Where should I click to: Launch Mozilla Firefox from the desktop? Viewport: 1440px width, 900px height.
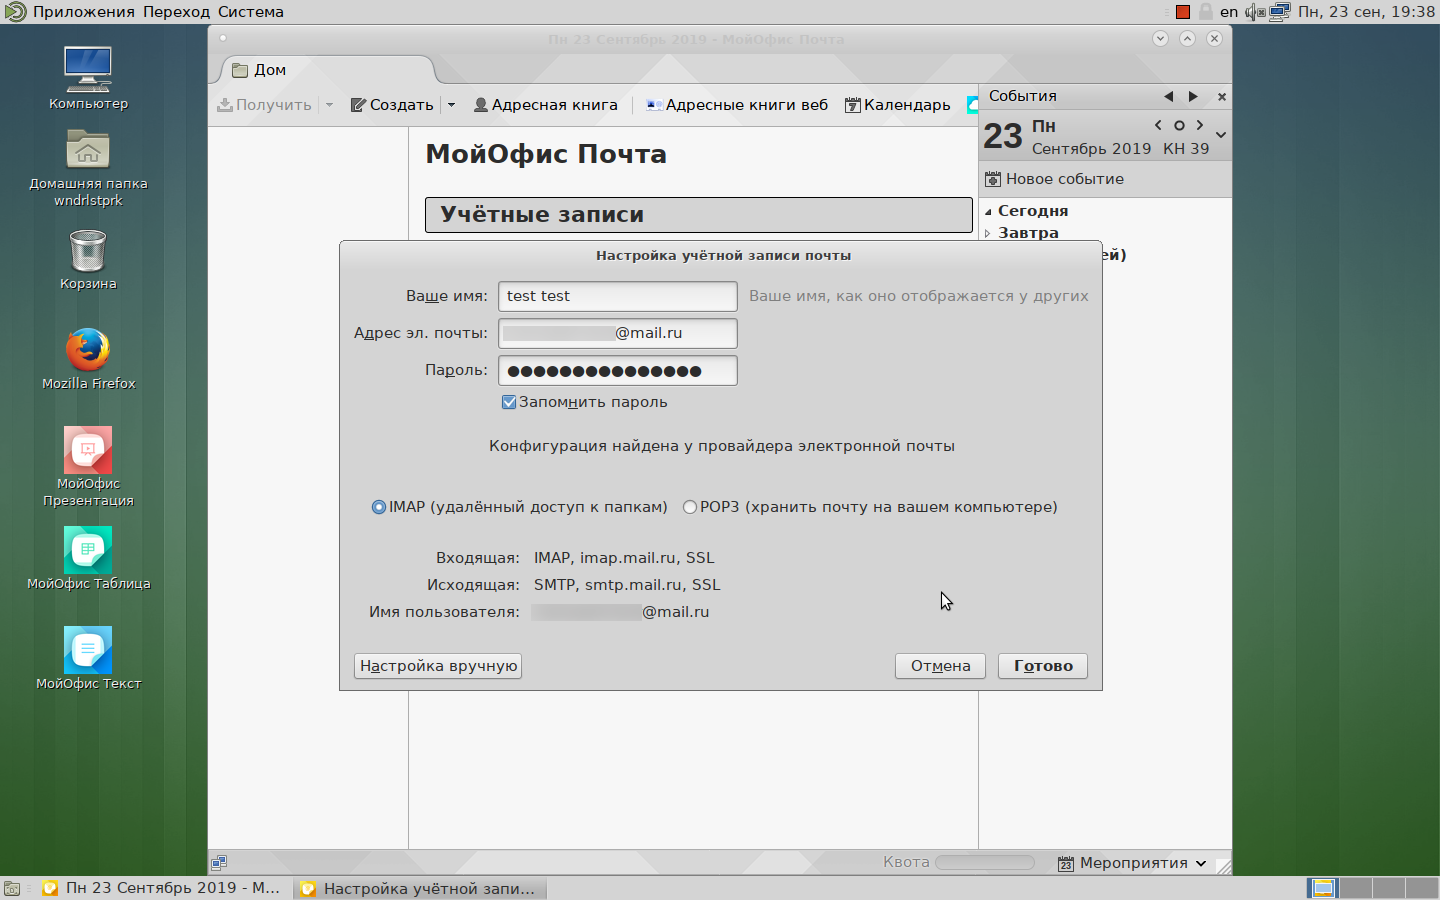(x=88, y=359)
